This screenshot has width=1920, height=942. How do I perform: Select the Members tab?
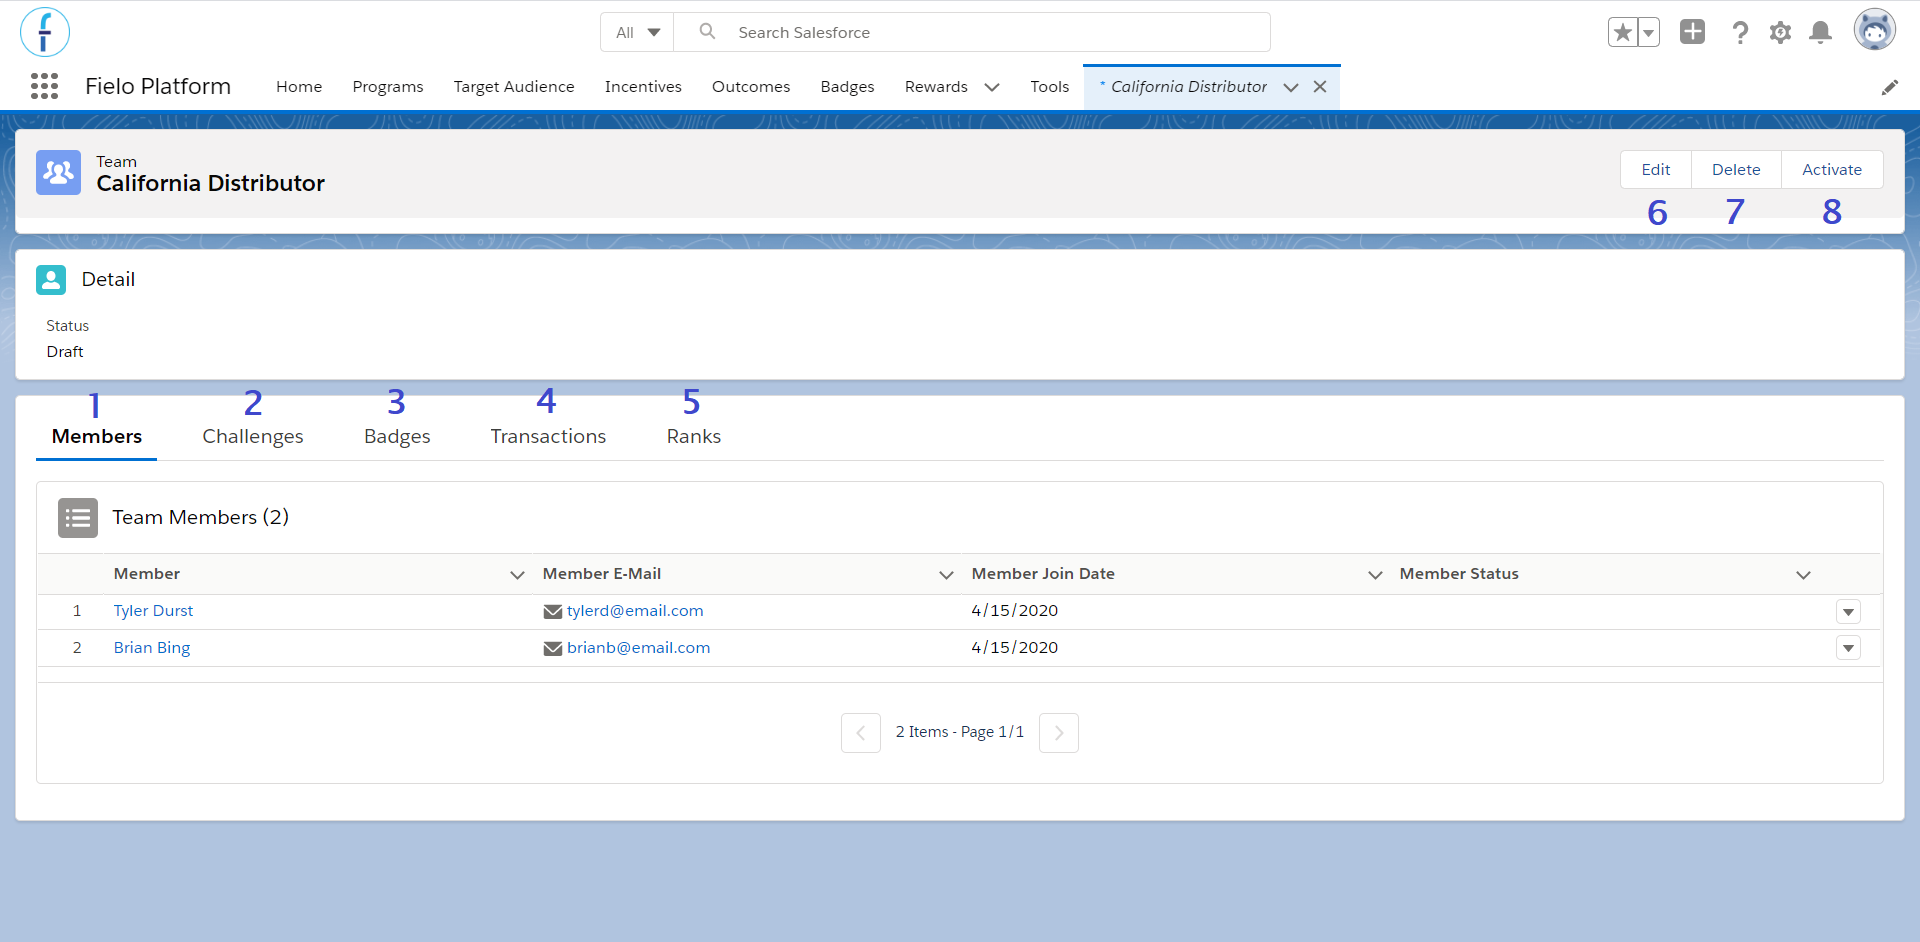pyautogui.click(x=97, y=436)
